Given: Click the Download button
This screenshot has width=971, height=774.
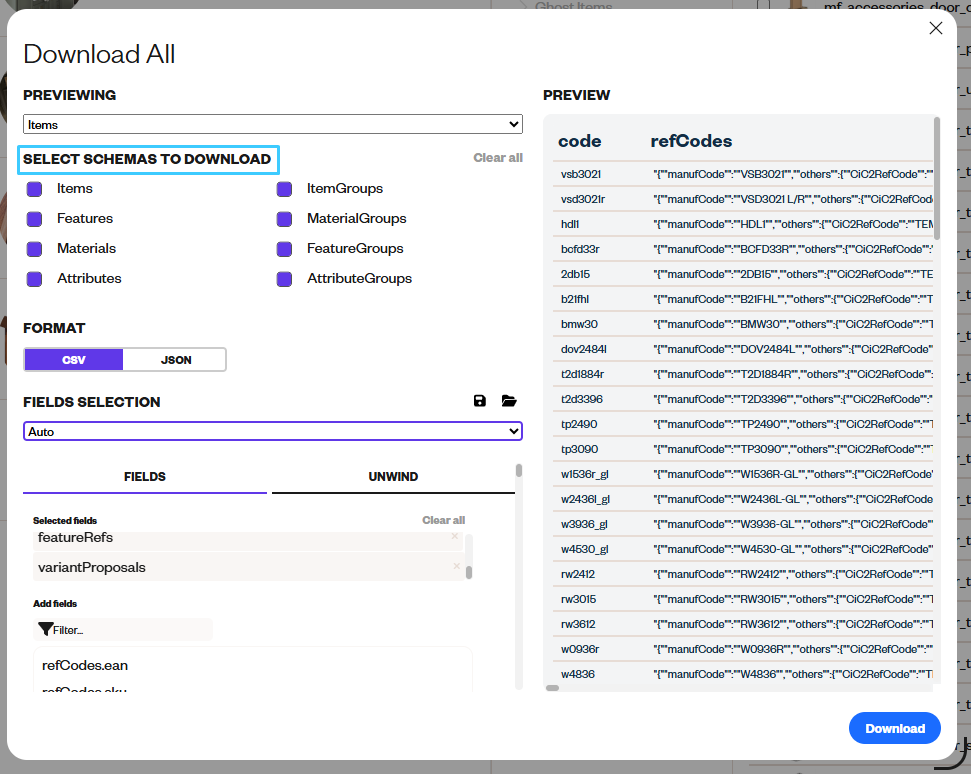Looking at the screenshot, I should click(x=895, y=728).
